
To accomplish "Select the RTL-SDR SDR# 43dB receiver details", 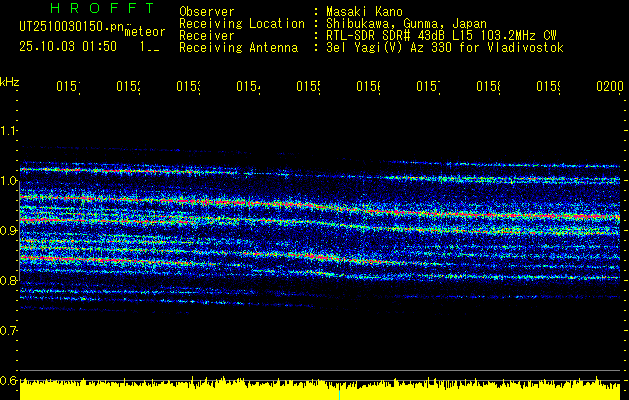I will point(441,36).
